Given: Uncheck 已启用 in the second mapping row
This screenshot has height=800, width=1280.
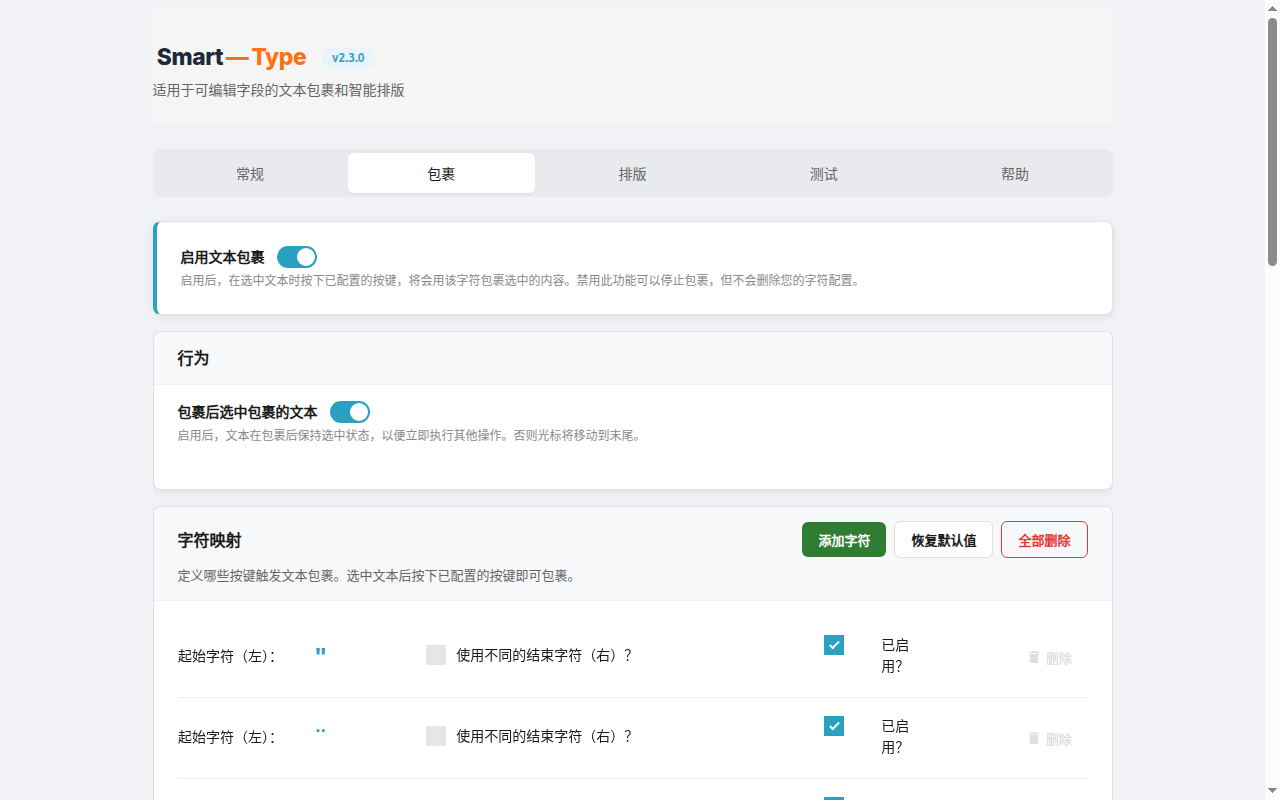Looking at the screenshot, I should pos(834,726).
